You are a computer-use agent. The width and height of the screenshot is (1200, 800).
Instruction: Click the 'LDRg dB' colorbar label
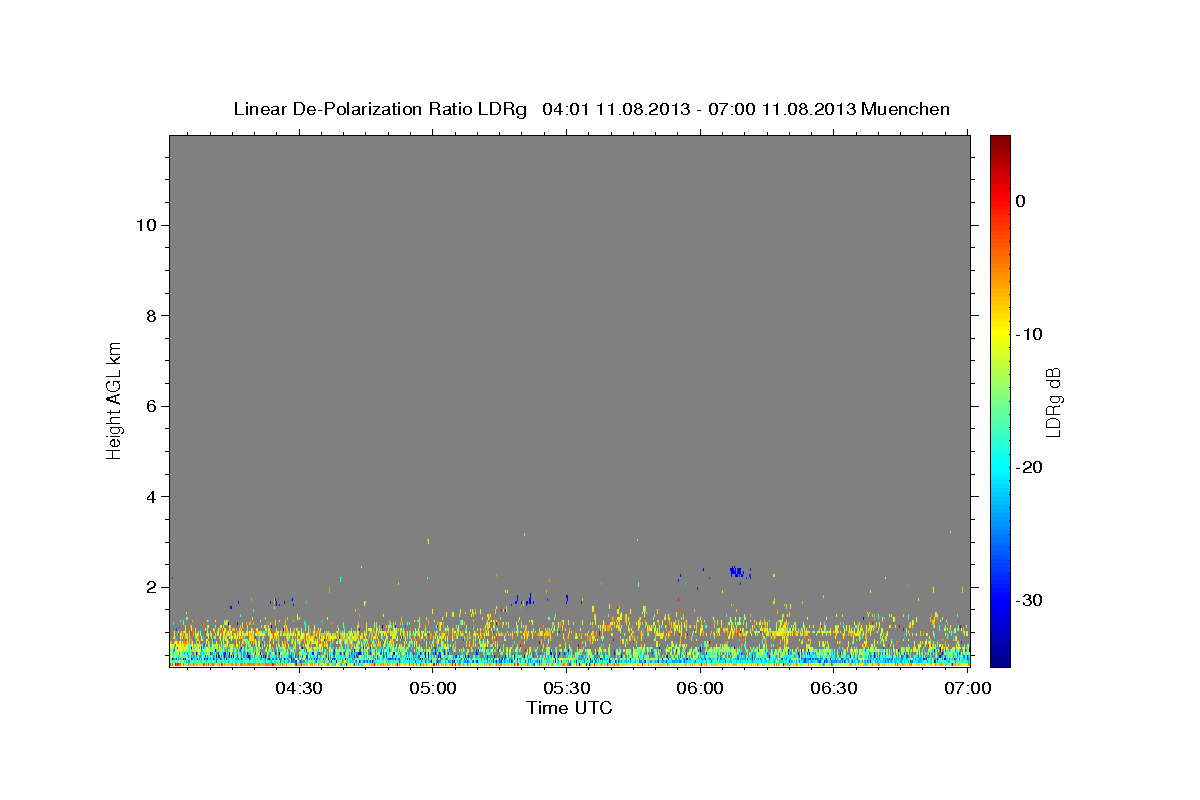click(1053, 401)
